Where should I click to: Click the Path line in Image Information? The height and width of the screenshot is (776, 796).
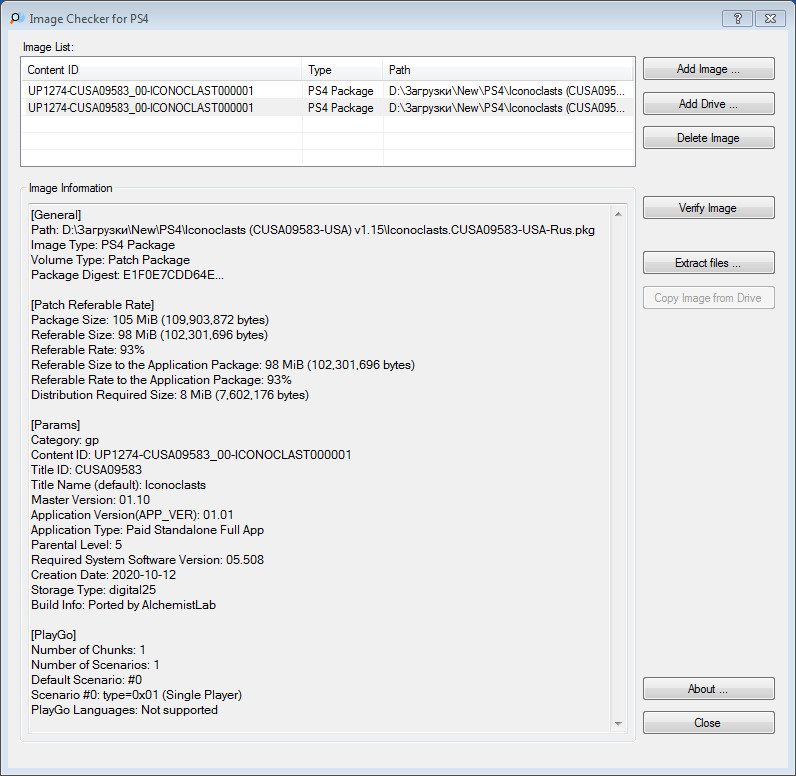click(313, 230)
